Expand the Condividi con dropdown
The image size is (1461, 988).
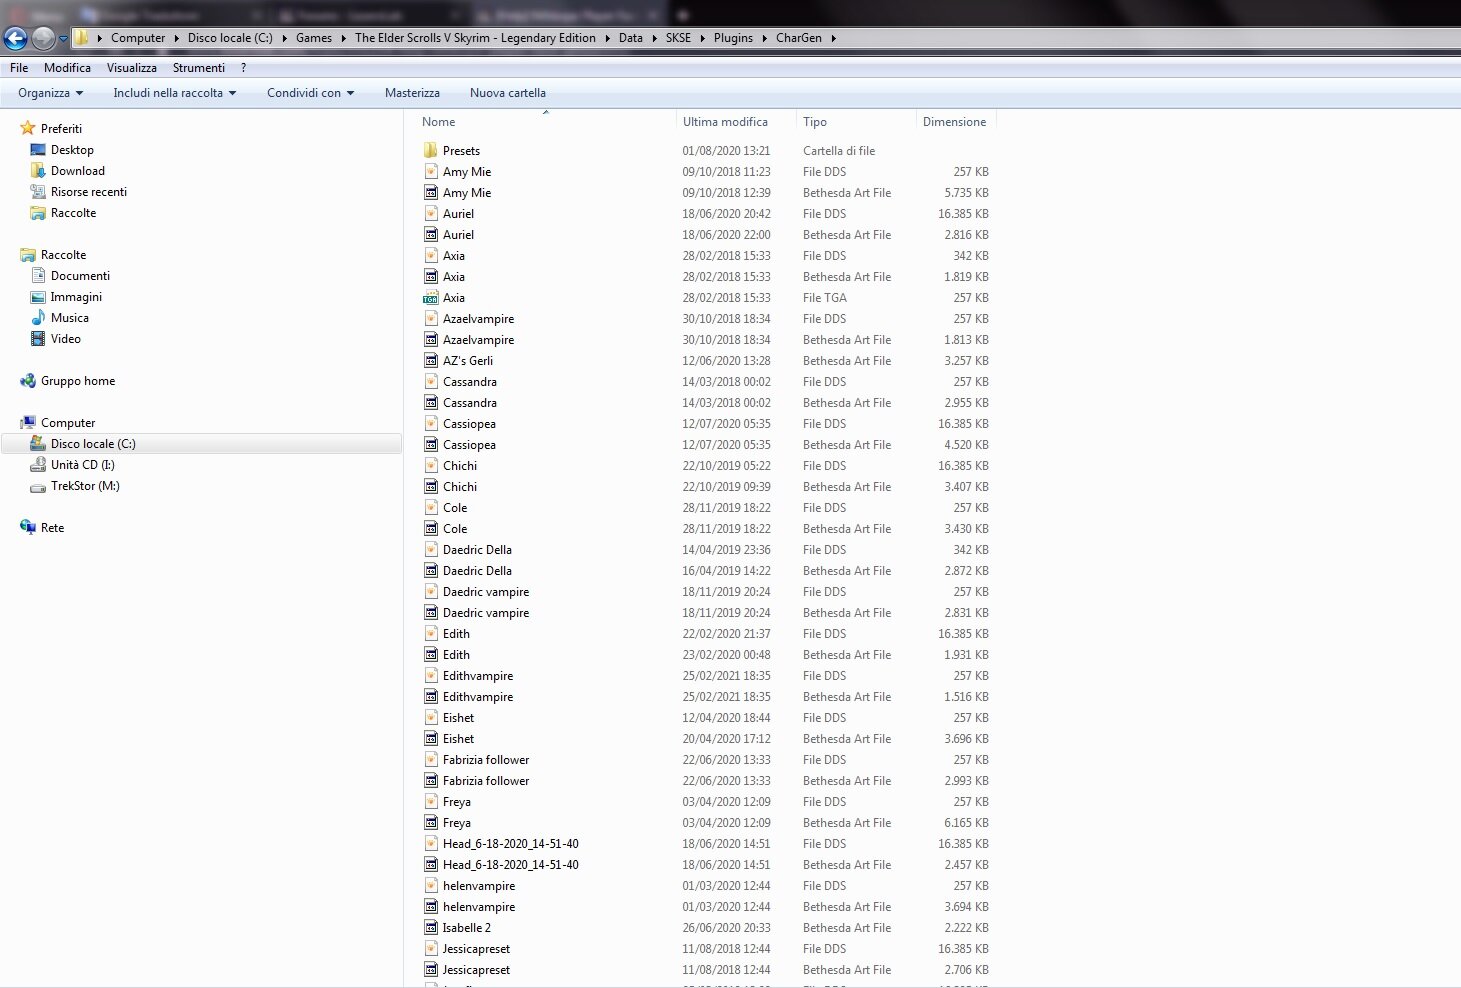tap(310, 93)
